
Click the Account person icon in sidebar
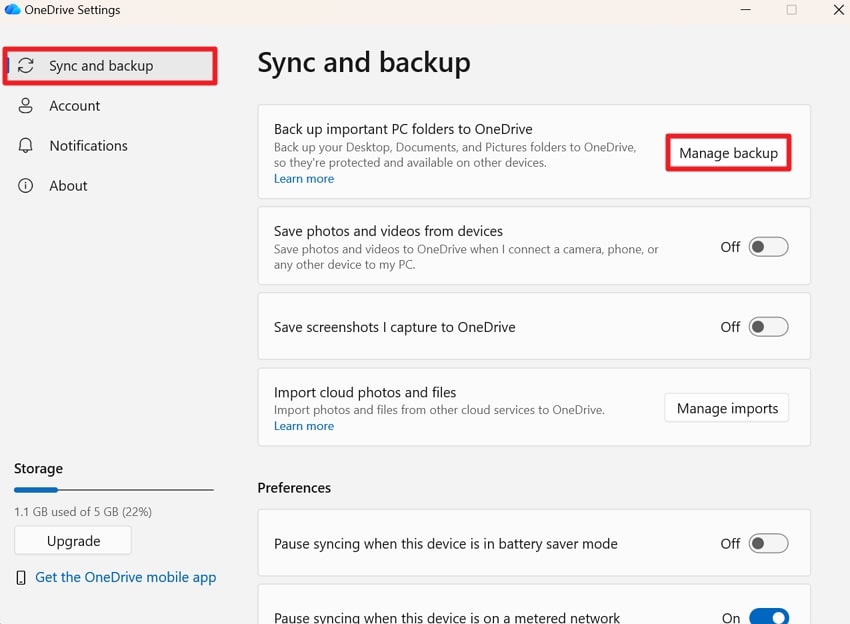(x=25, y=105)
